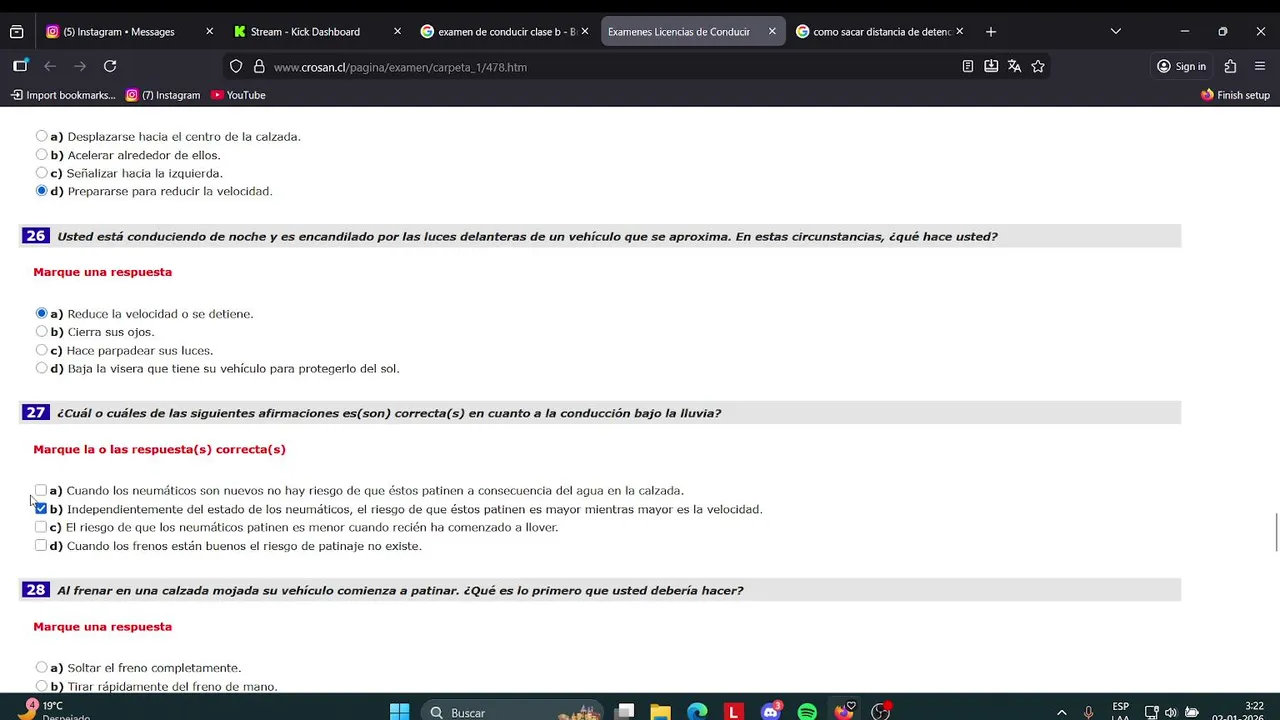Switch ESP keyboard language indicator
The width and height of the screenshot is (1280, 720).
tap(1120, 712)
